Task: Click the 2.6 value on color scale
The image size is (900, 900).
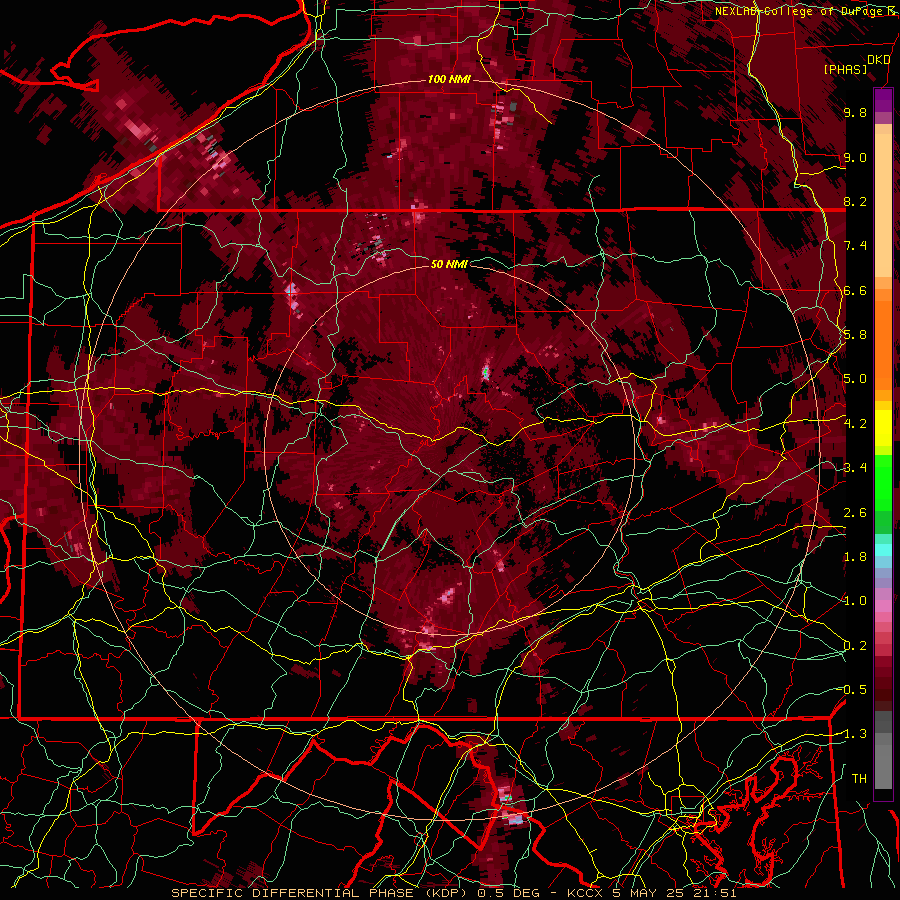Action: (x=855, y=513)
